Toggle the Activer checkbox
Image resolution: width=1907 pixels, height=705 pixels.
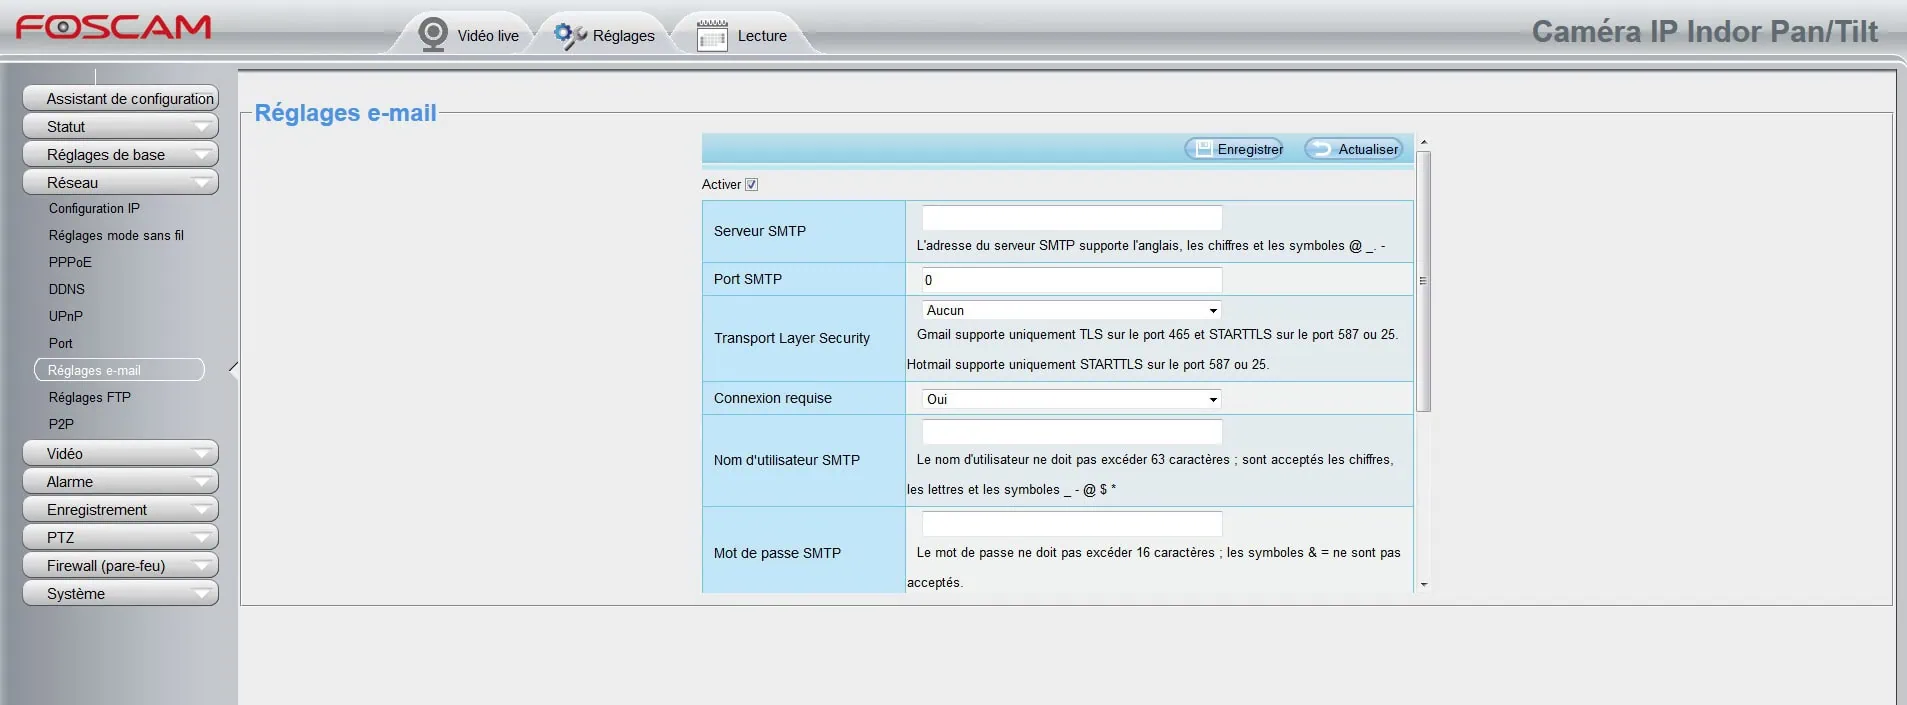coord(752,185)
